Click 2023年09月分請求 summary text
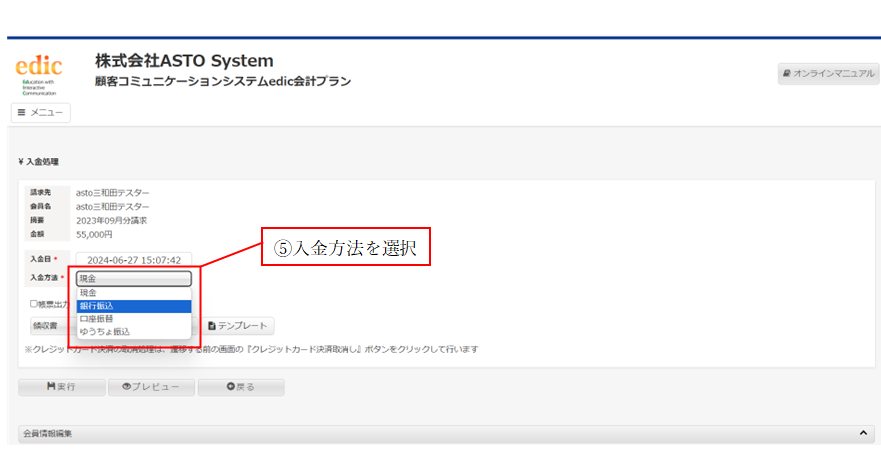This screenshot has height=451, width=881. pos(112,221)
